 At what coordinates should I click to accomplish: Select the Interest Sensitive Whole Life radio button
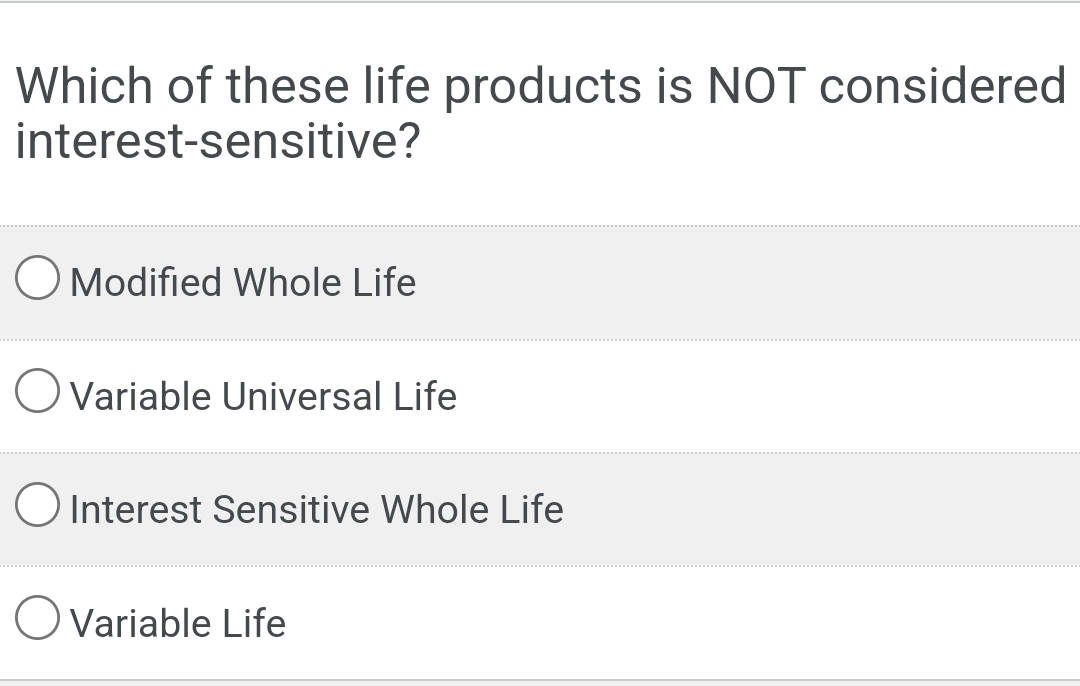[x=36, y=504]
